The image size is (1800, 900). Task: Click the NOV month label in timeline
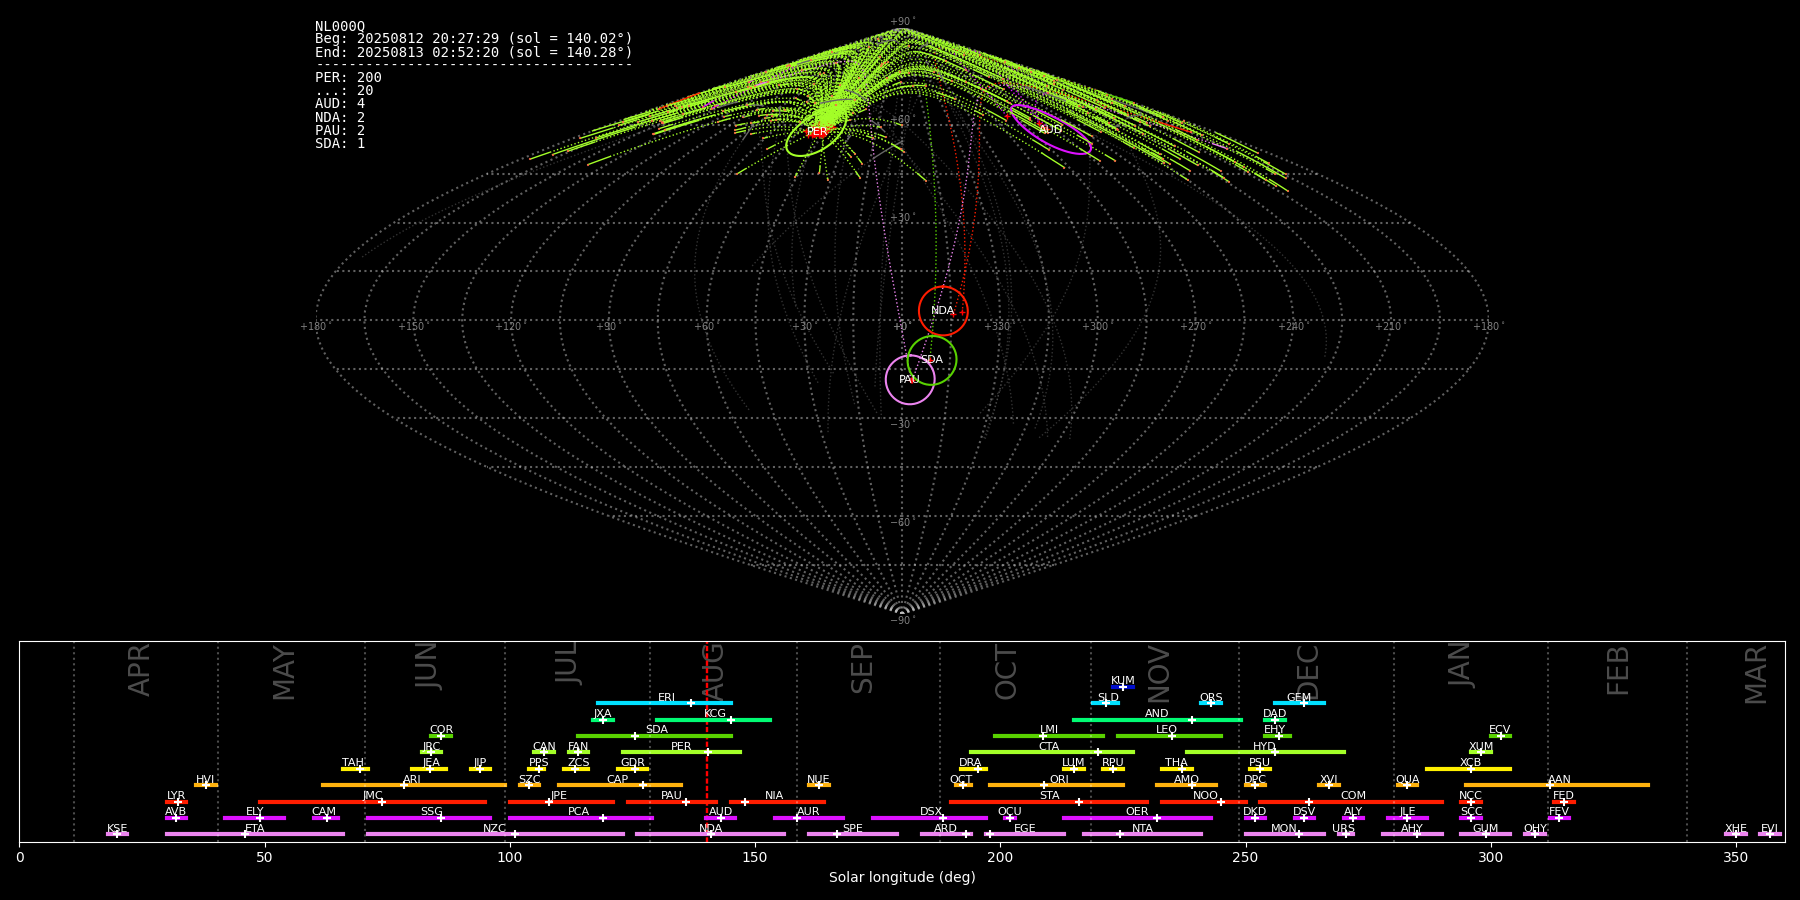[x=1158, y=673]
